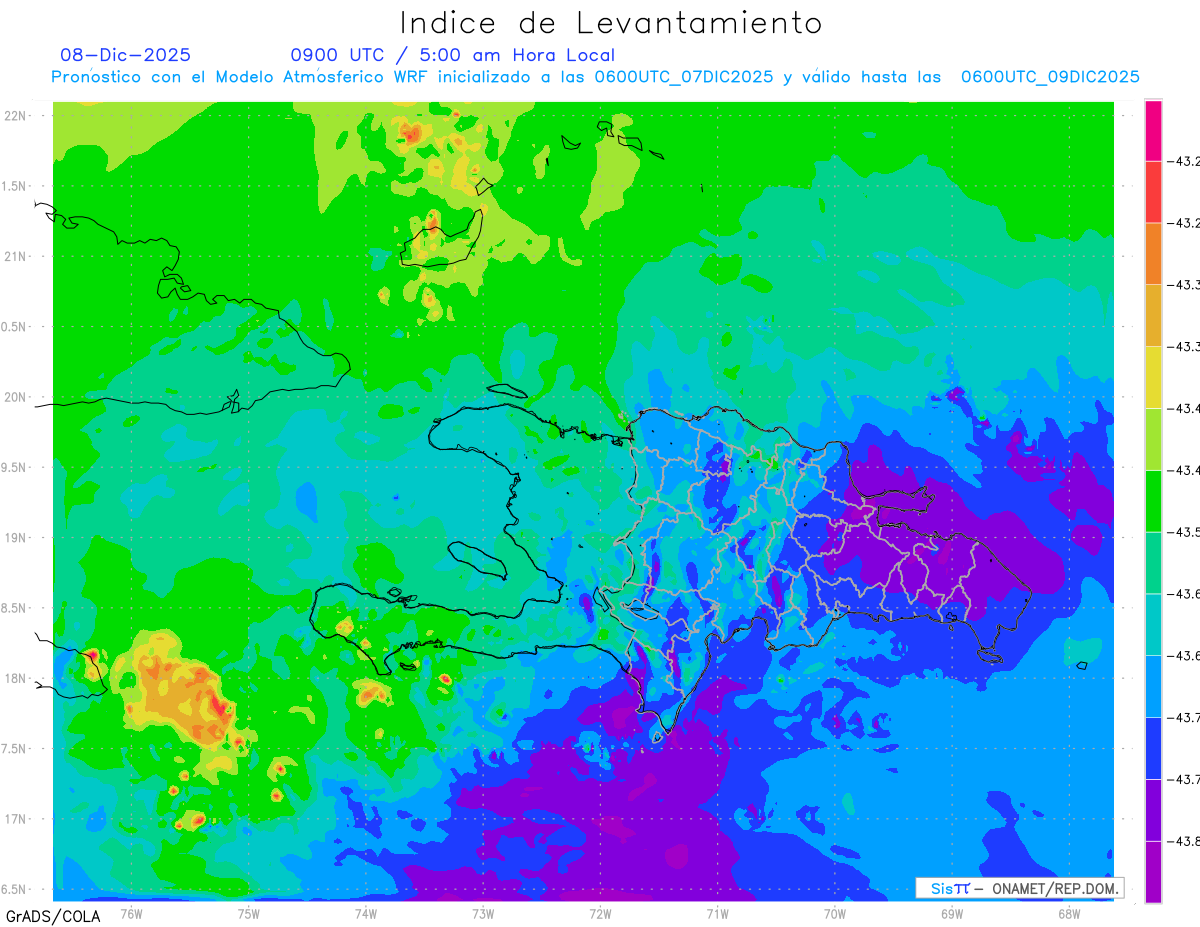Choose the royal blue legend swatch

pos(1153,748)
